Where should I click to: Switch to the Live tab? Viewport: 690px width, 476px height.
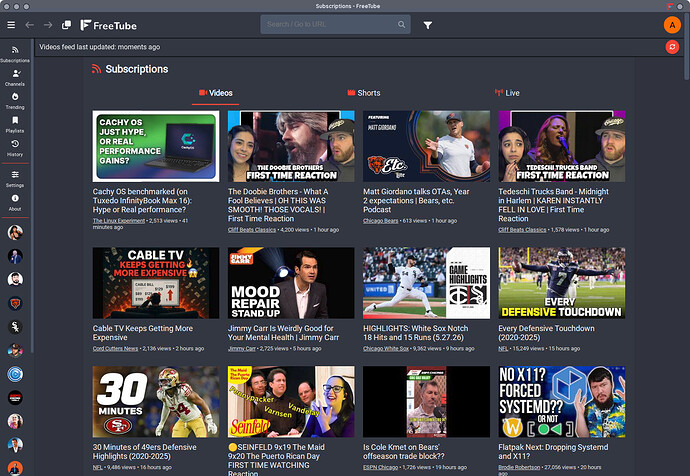pyautogui.click(x=507, y=93)
